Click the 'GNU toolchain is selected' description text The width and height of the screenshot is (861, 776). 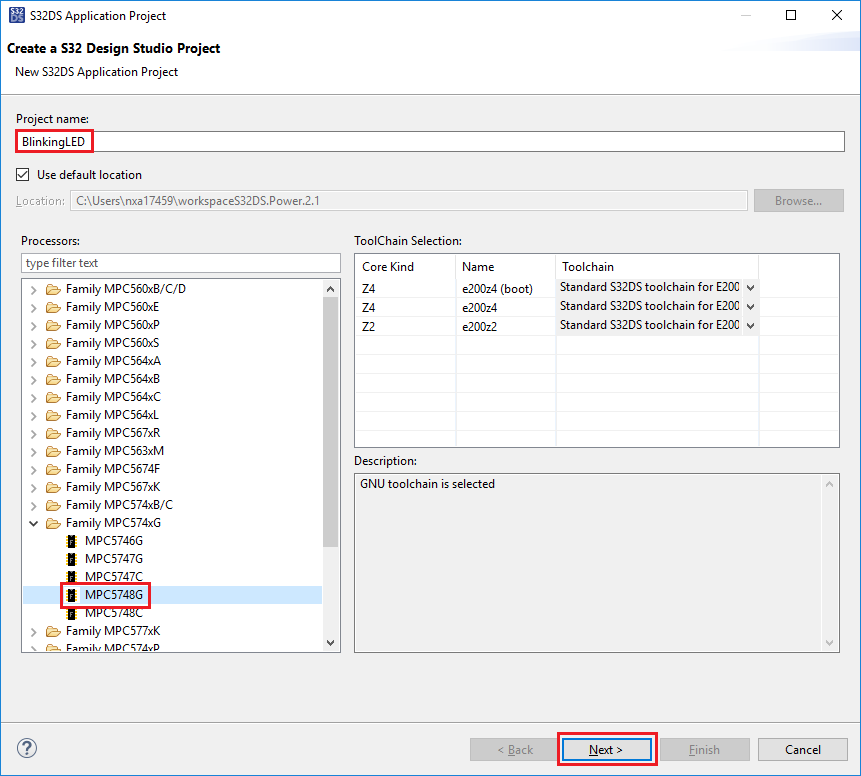point(427,484)
